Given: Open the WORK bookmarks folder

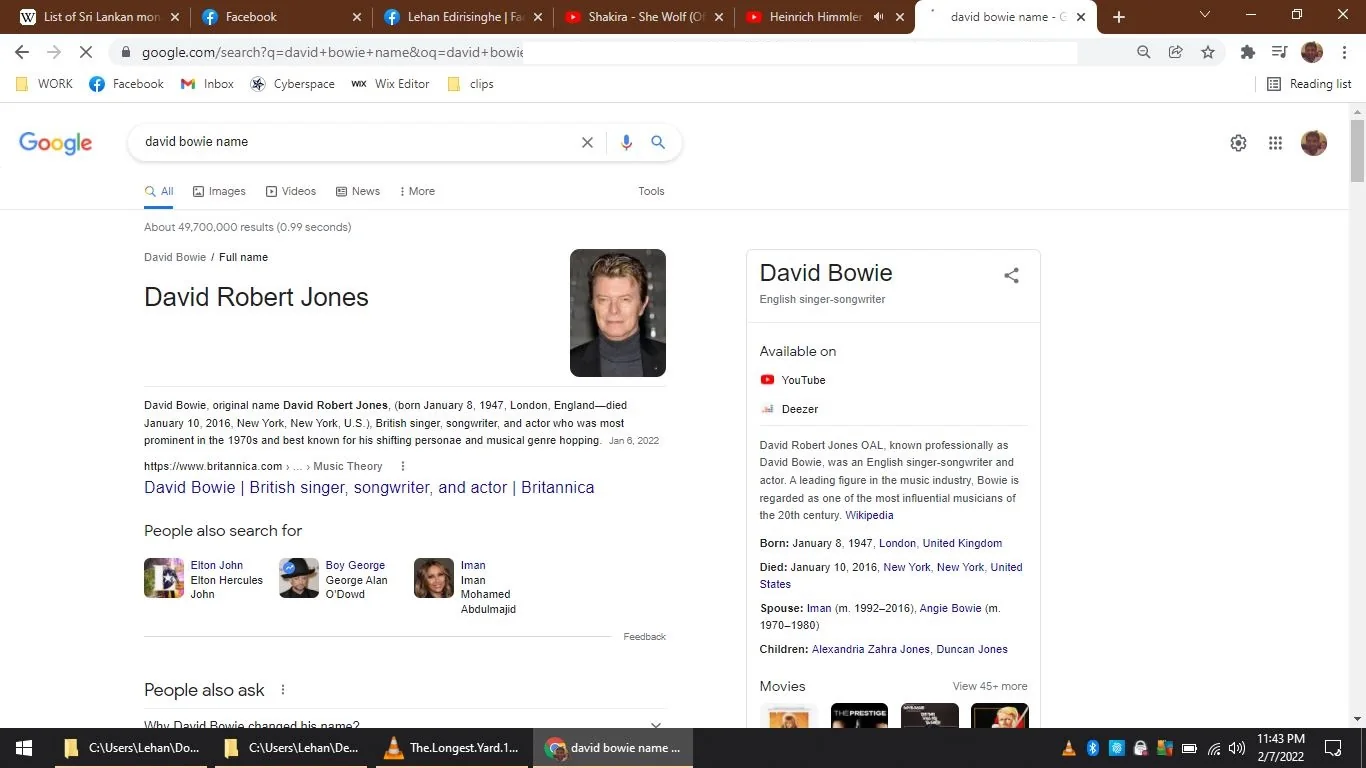Looking at the screenshot, I should (x=45, y=84).
